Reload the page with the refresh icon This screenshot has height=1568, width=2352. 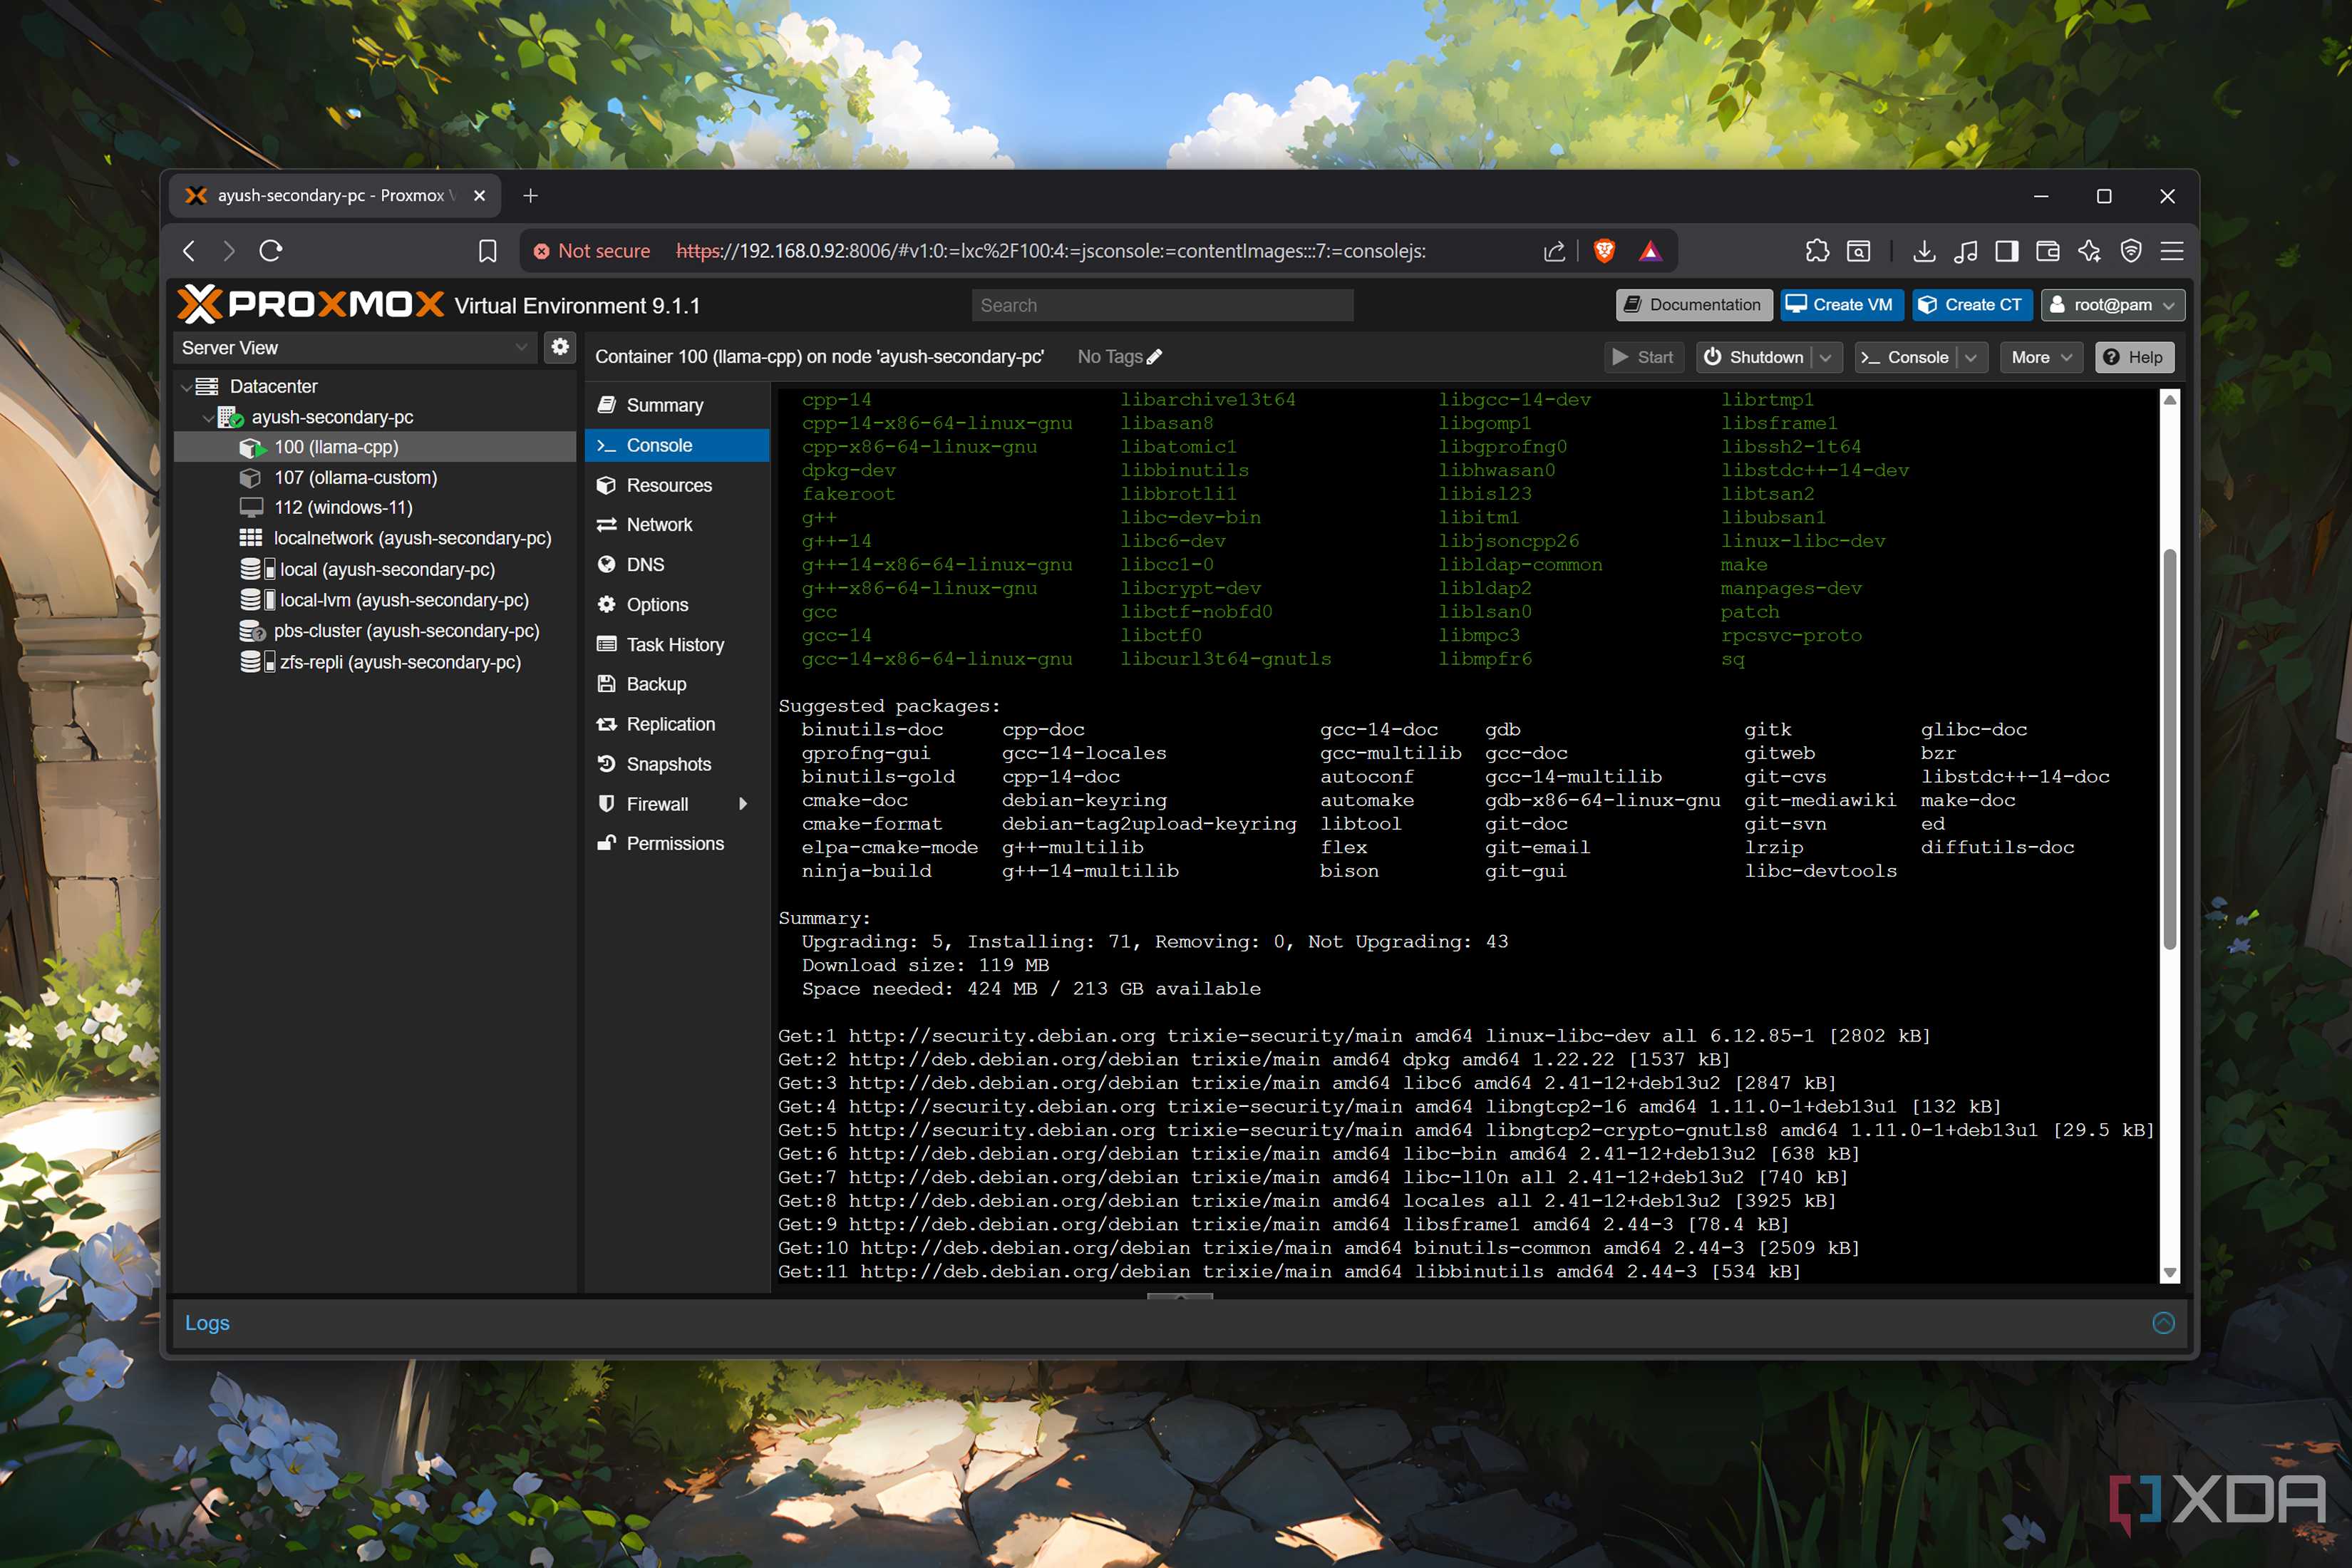[x=271, y=251]
